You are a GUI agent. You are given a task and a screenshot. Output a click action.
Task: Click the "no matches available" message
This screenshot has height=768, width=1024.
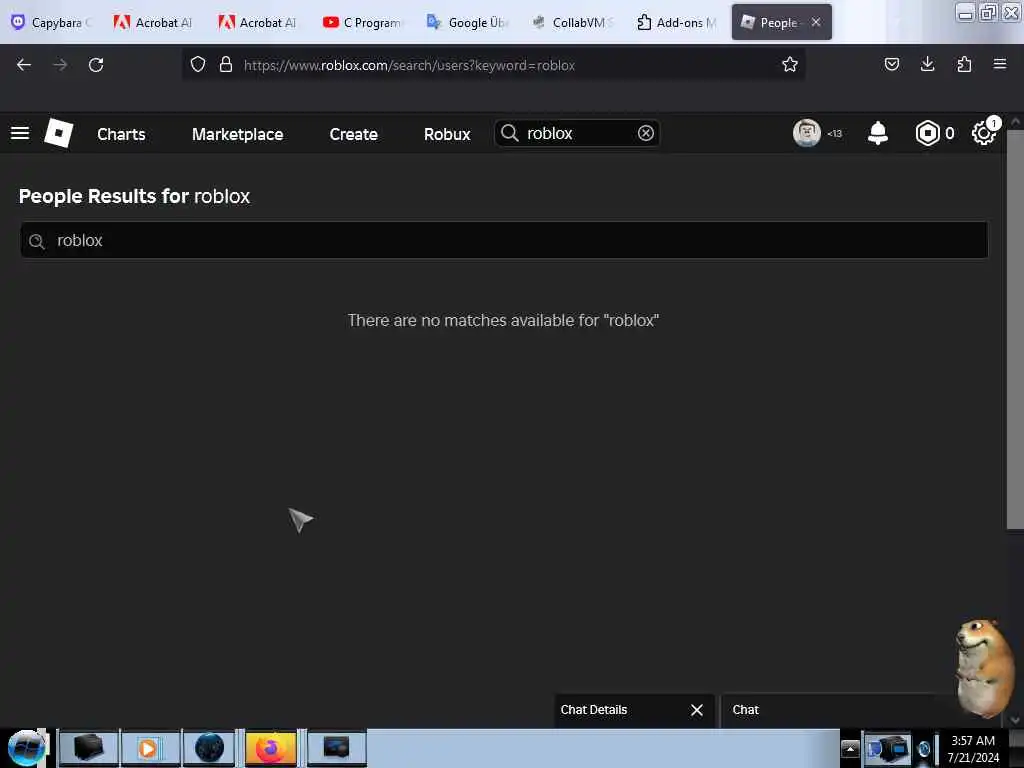click(x=503, y=320)
